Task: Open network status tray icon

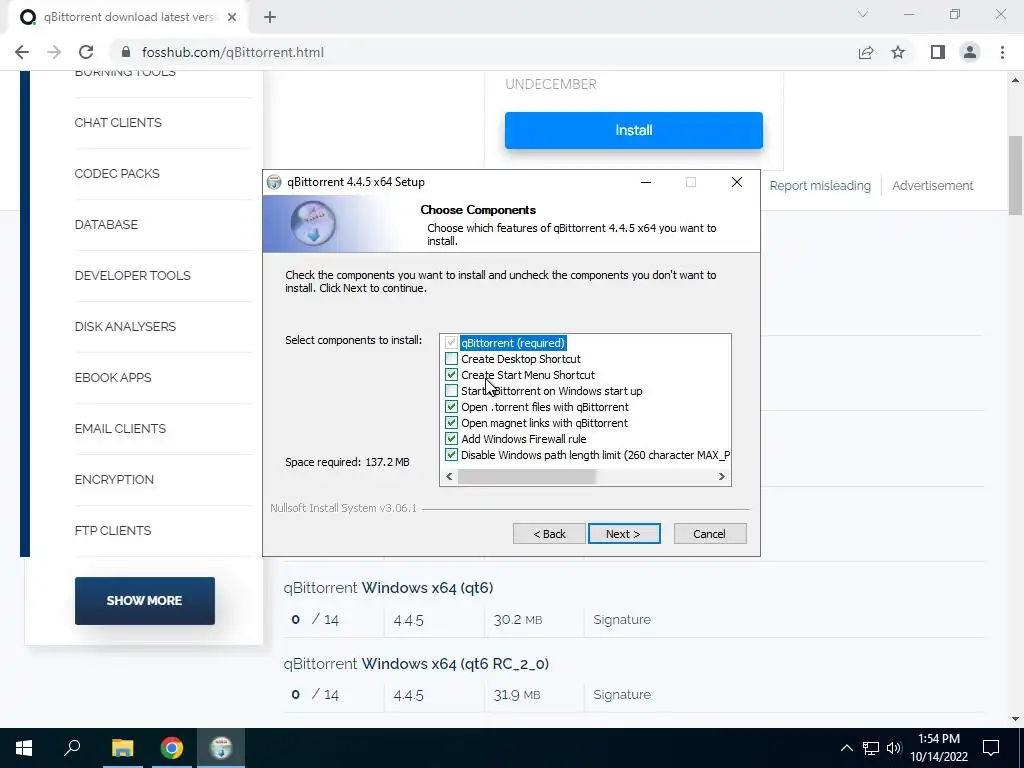Action: (871, 748)
